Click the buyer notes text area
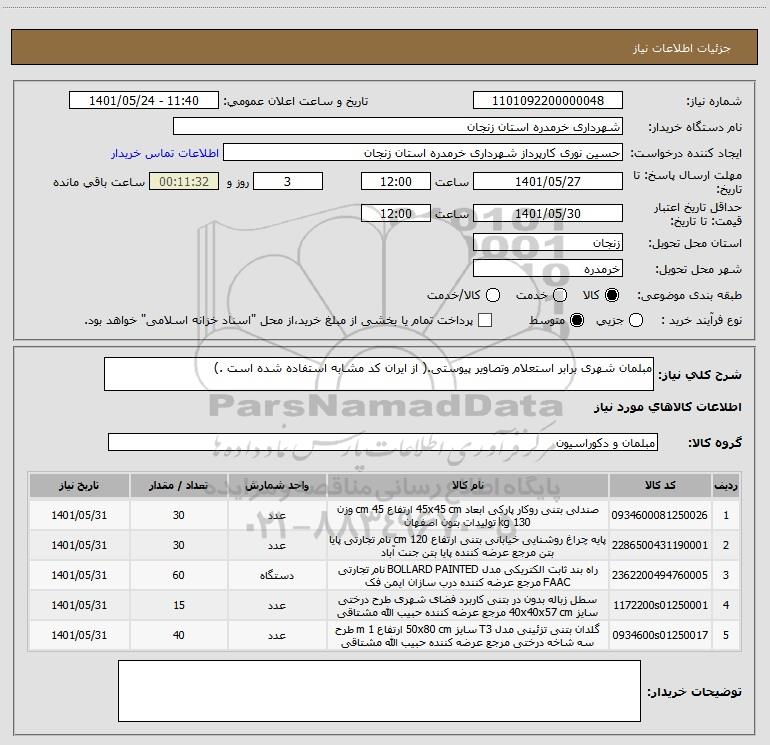 (379, 690)
